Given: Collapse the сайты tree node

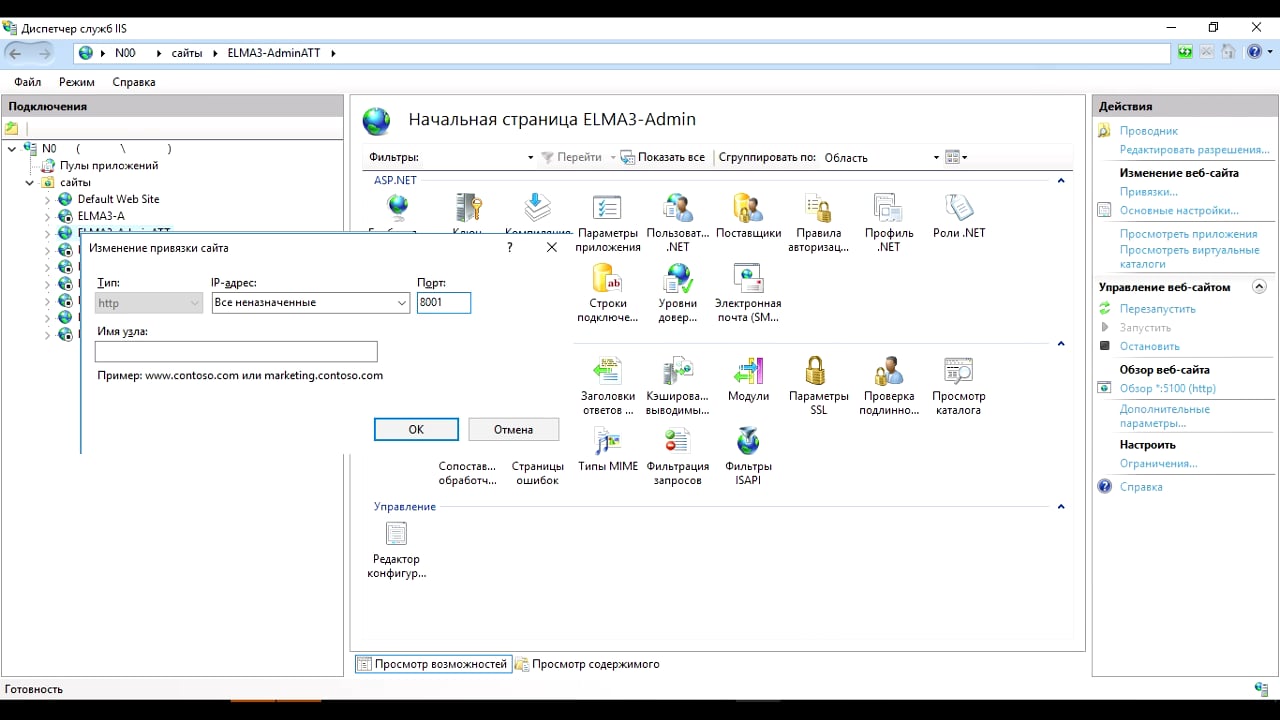Looking at the screenshot, I should 30,183.
